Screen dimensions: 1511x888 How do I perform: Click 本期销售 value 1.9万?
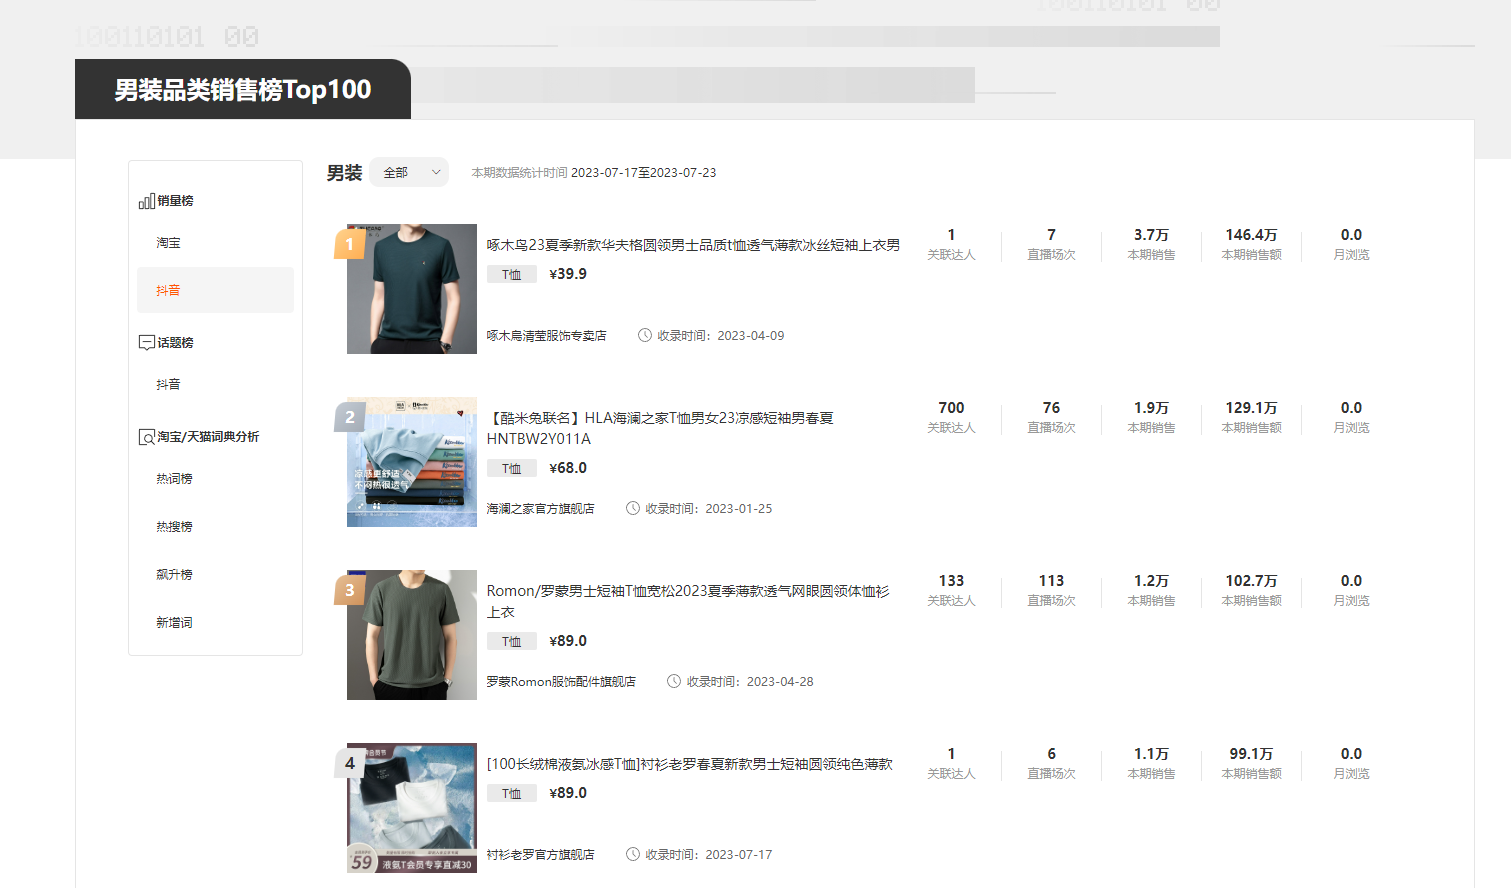[1151, 408]
